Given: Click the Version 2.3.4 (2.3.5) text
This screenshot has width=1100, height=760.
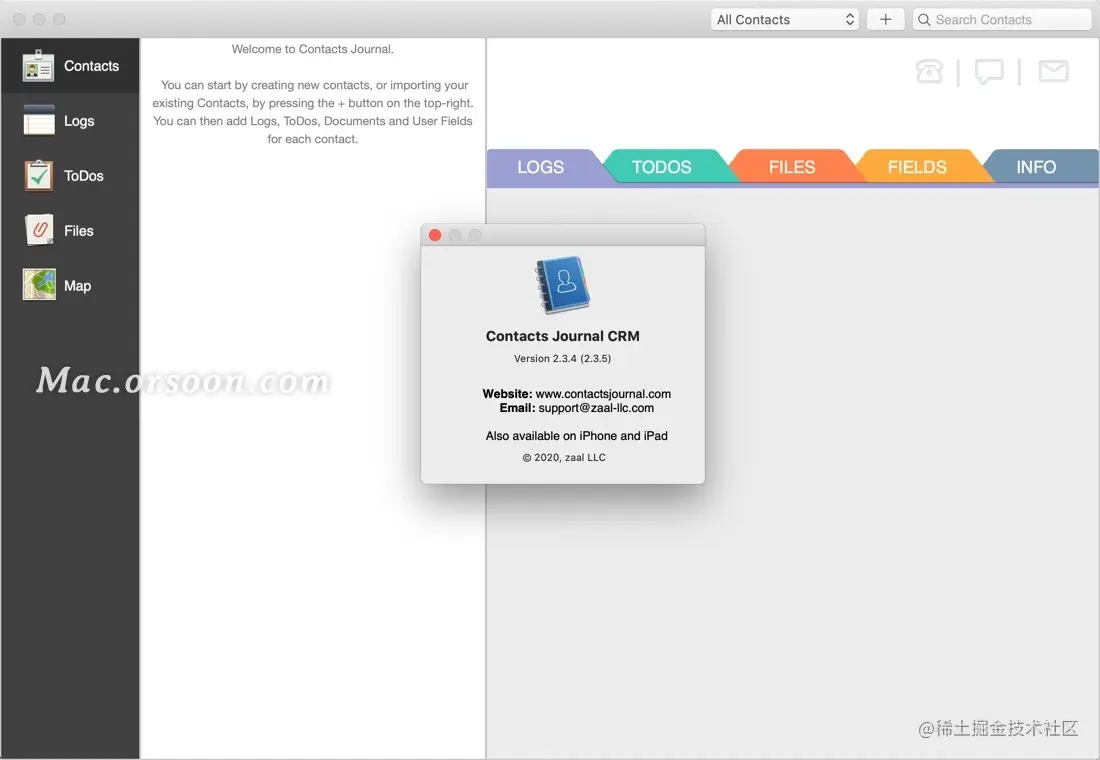Looking at the screenshot, I should (x=563, y=358).
